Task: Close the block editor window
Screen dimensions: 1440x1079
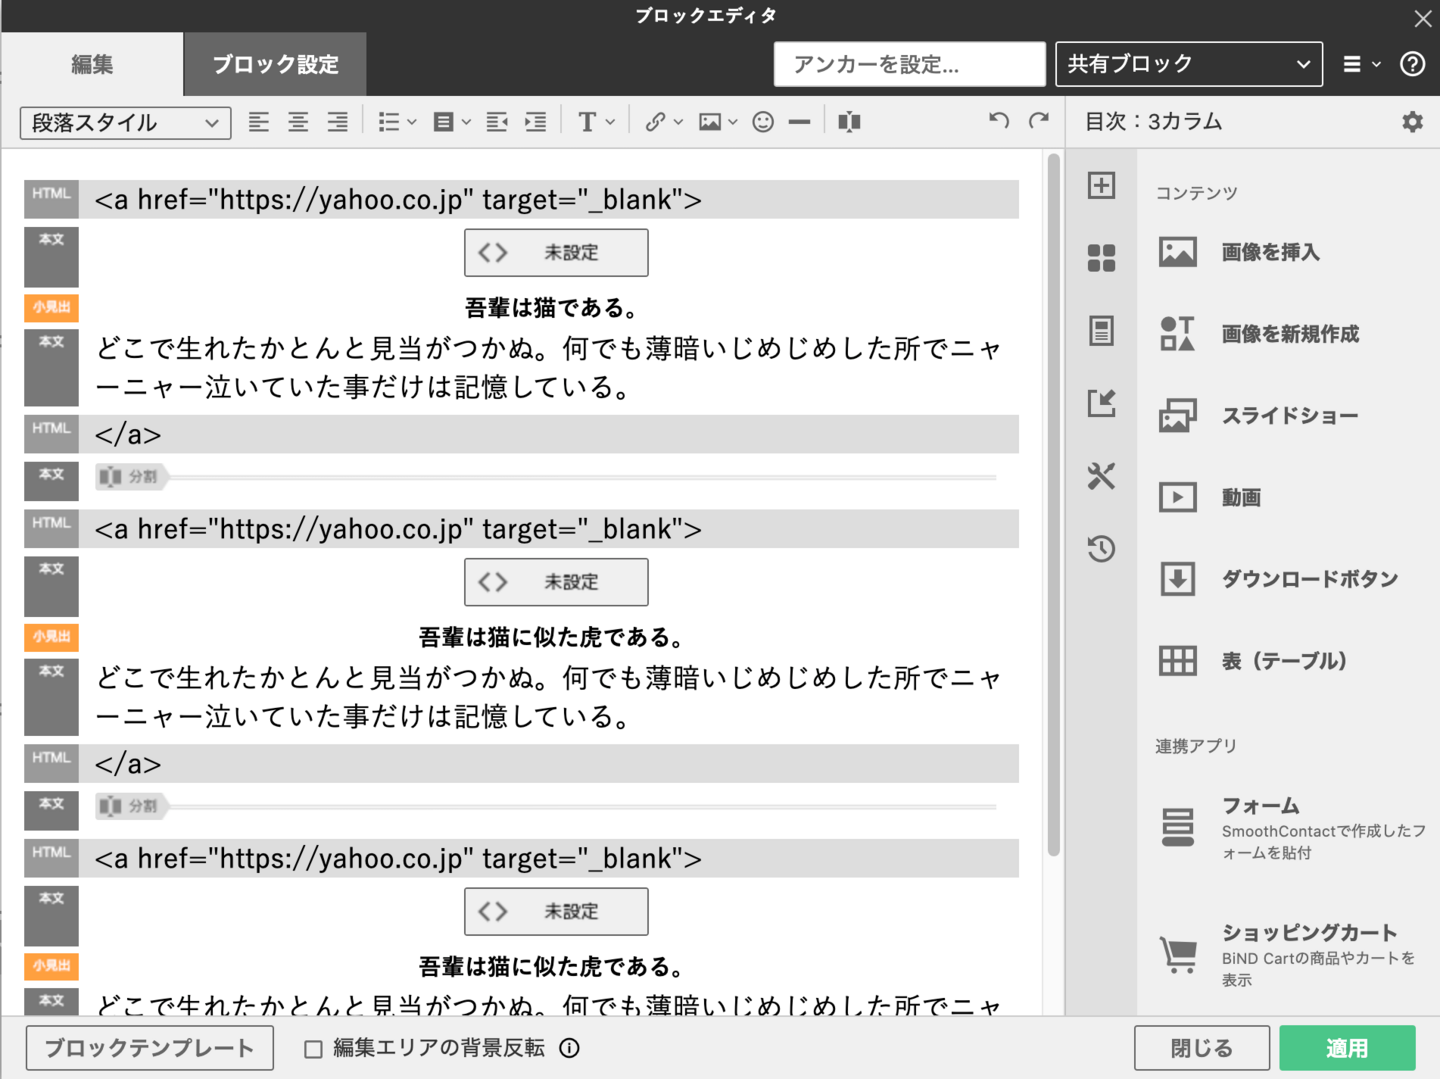Action: click(x=1422, y=17)
